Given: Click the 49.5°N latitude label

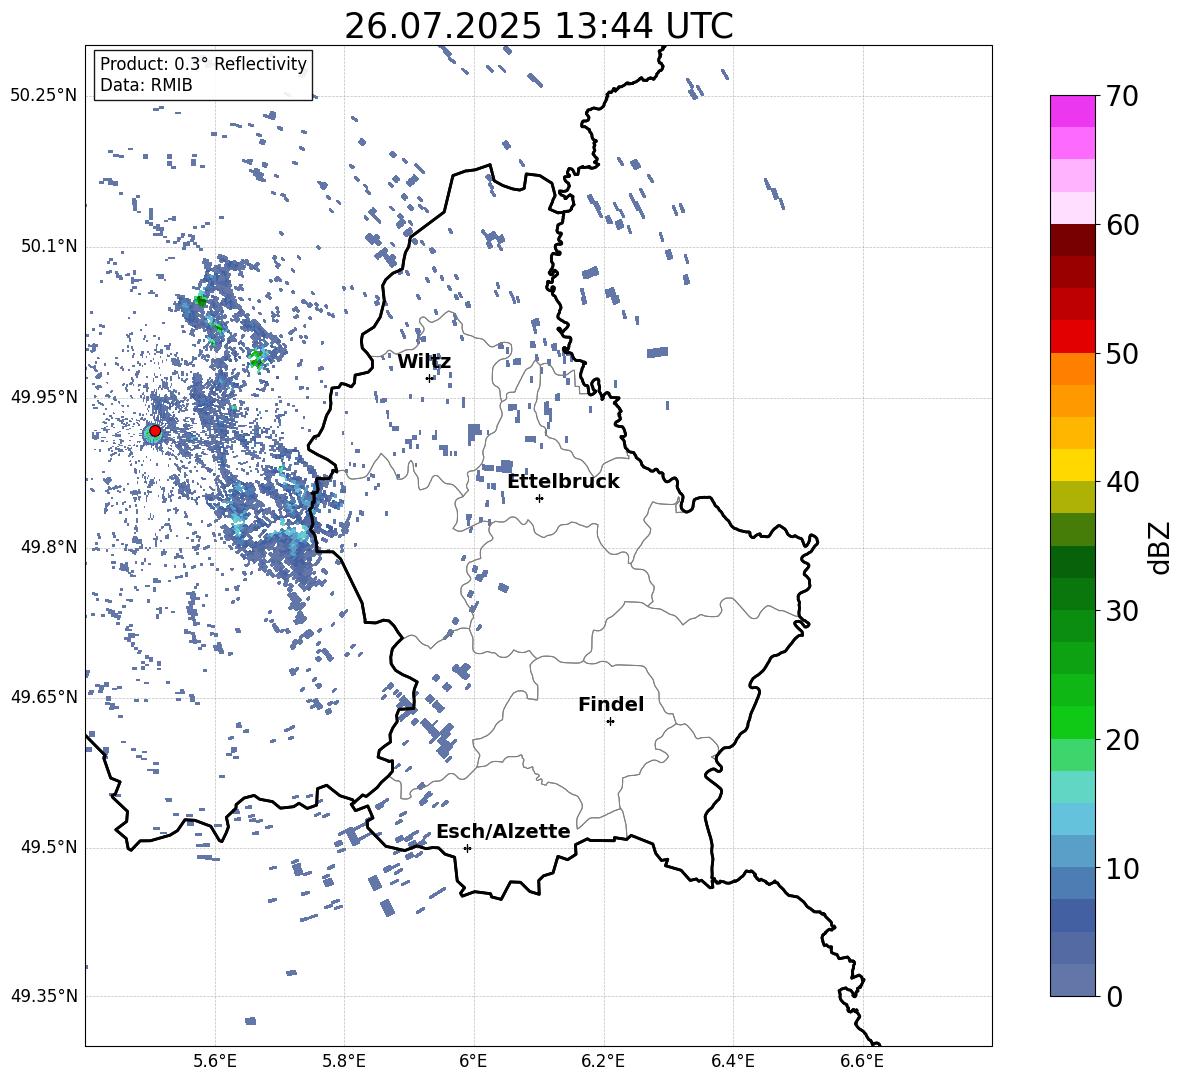Looking at the screenshot, I should click(x=49, y=847).
